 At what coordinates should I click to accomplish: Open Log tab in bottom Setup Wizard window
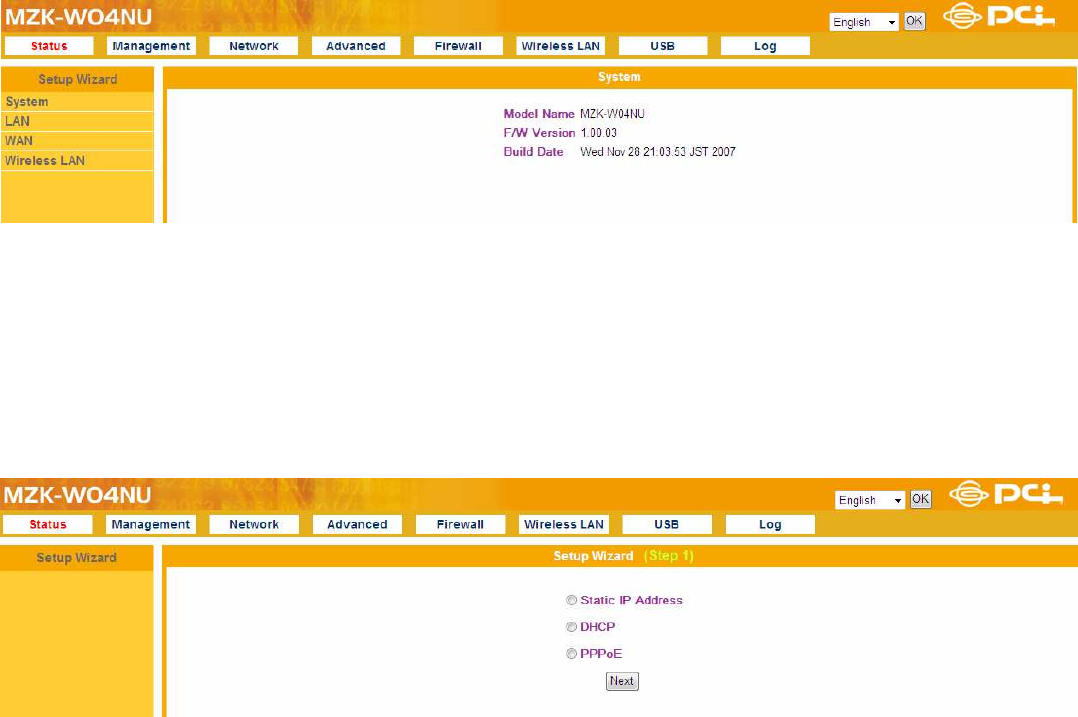770,525
